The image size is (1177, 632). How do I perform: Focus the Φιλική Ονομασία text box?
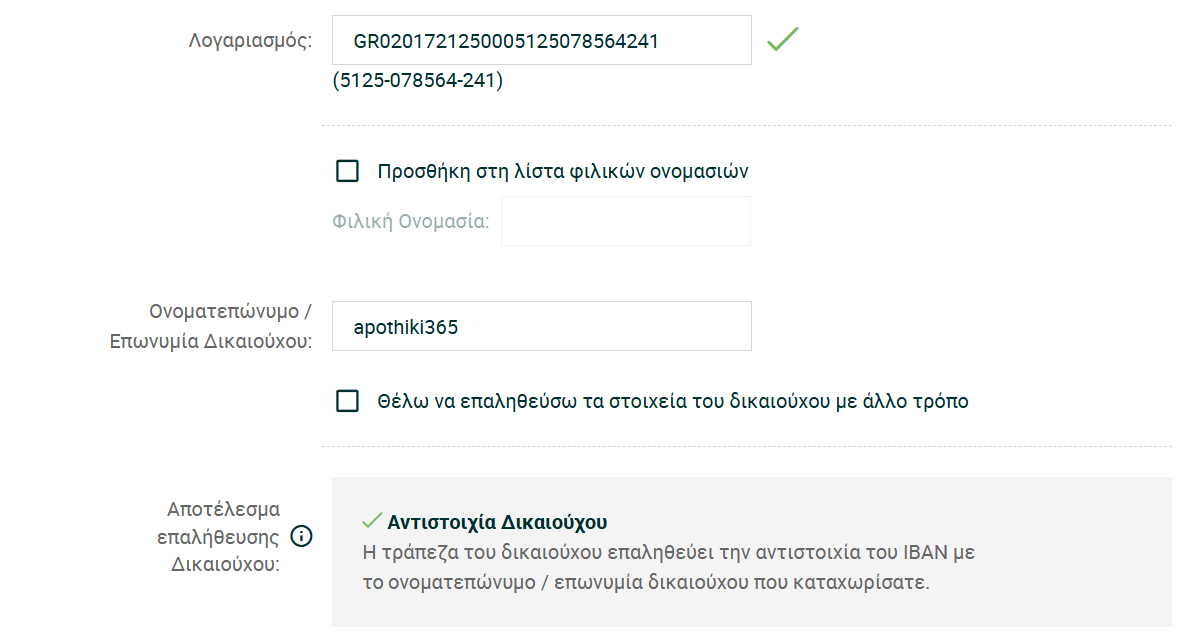click(x=625, y=221)
